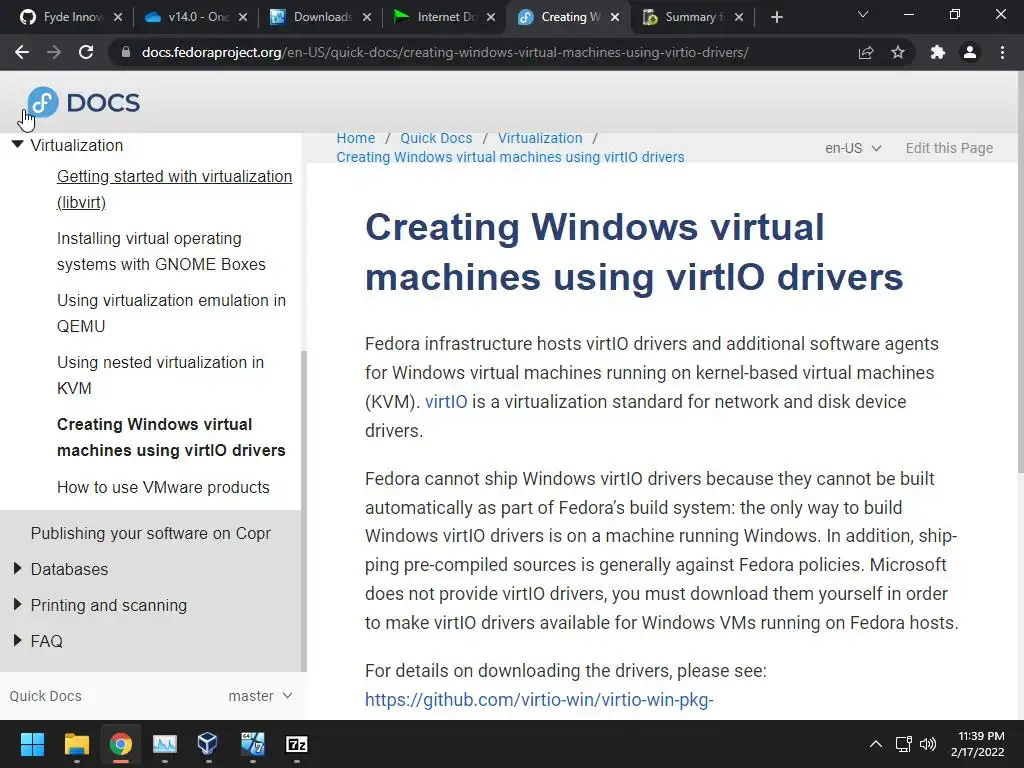Expand the FAQ section
The height and width of the screenshot is (768, 1024).
[18, 641]
